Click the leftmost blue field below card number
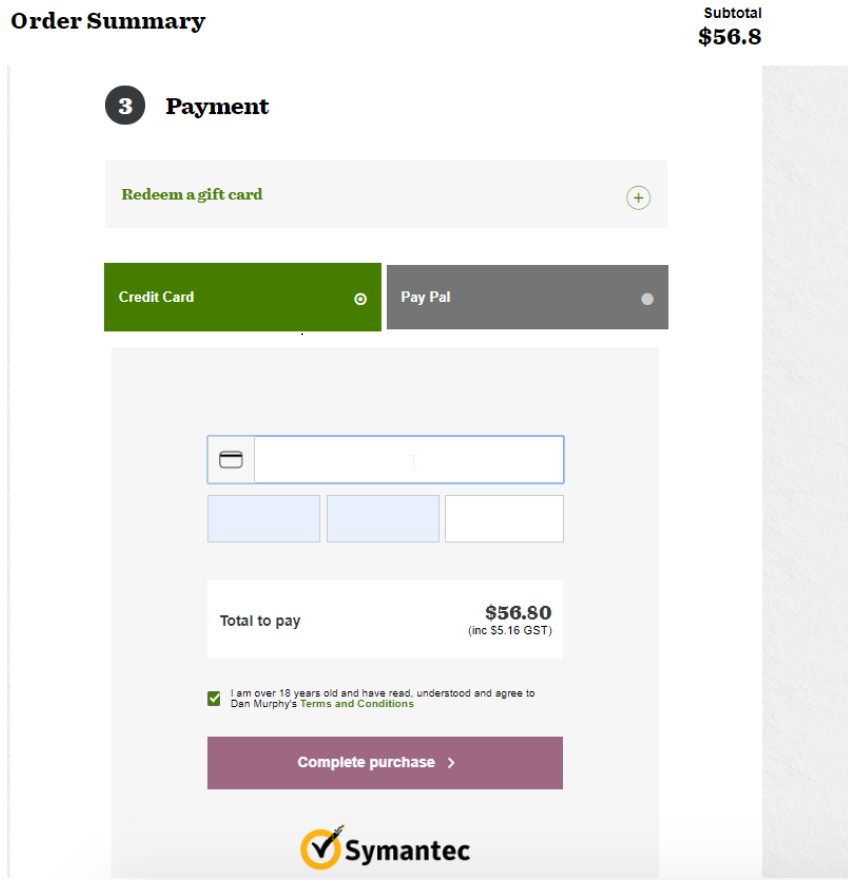Screen dimensions: 848x880 pyautogui.click(x=263, y=519)
